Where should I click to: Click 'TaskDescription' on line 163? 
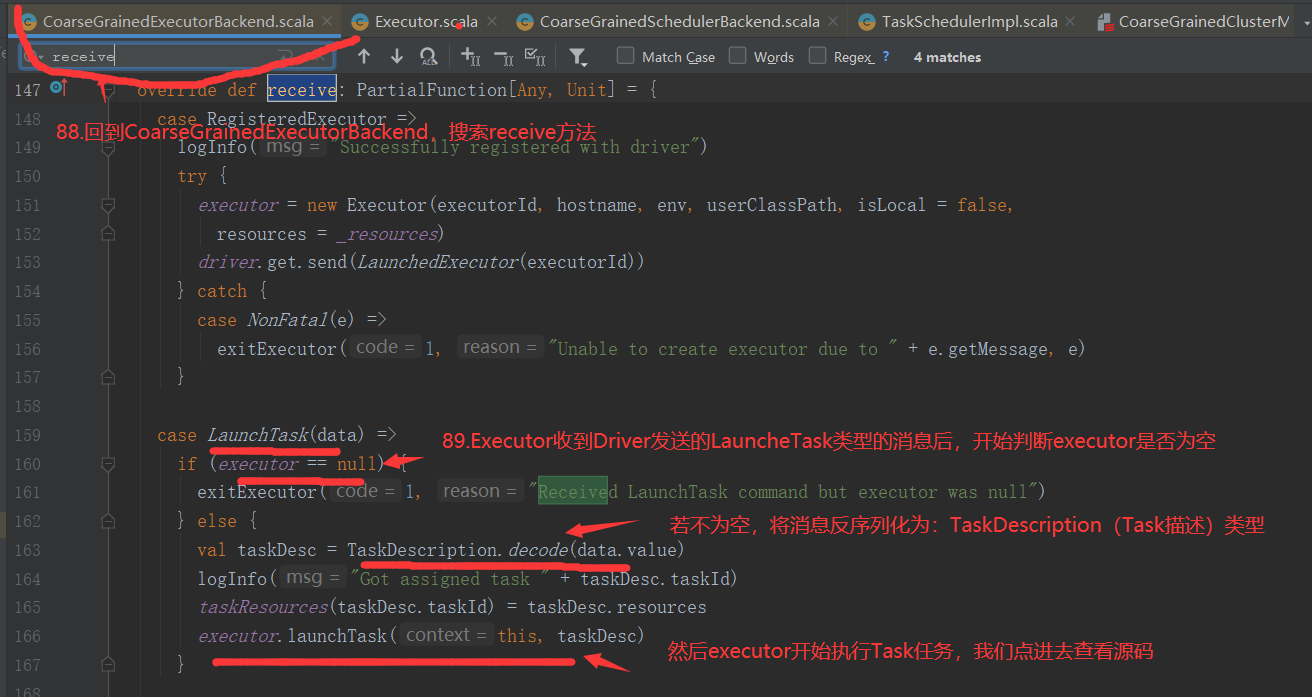point(421,550)
